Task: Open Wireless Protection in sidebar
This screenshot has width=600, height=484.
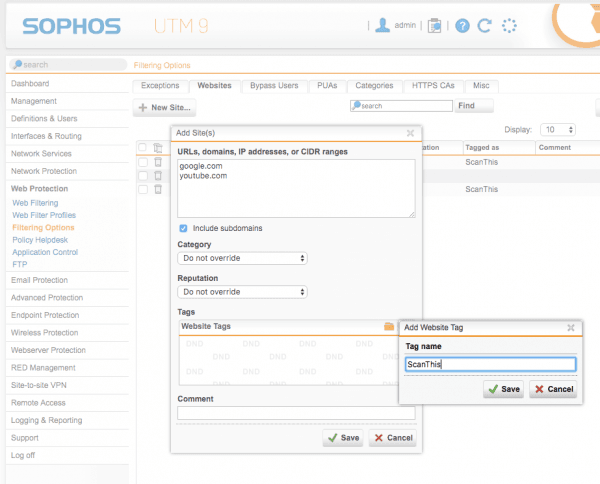Action: pyautogui.click(x=44, y=333)
